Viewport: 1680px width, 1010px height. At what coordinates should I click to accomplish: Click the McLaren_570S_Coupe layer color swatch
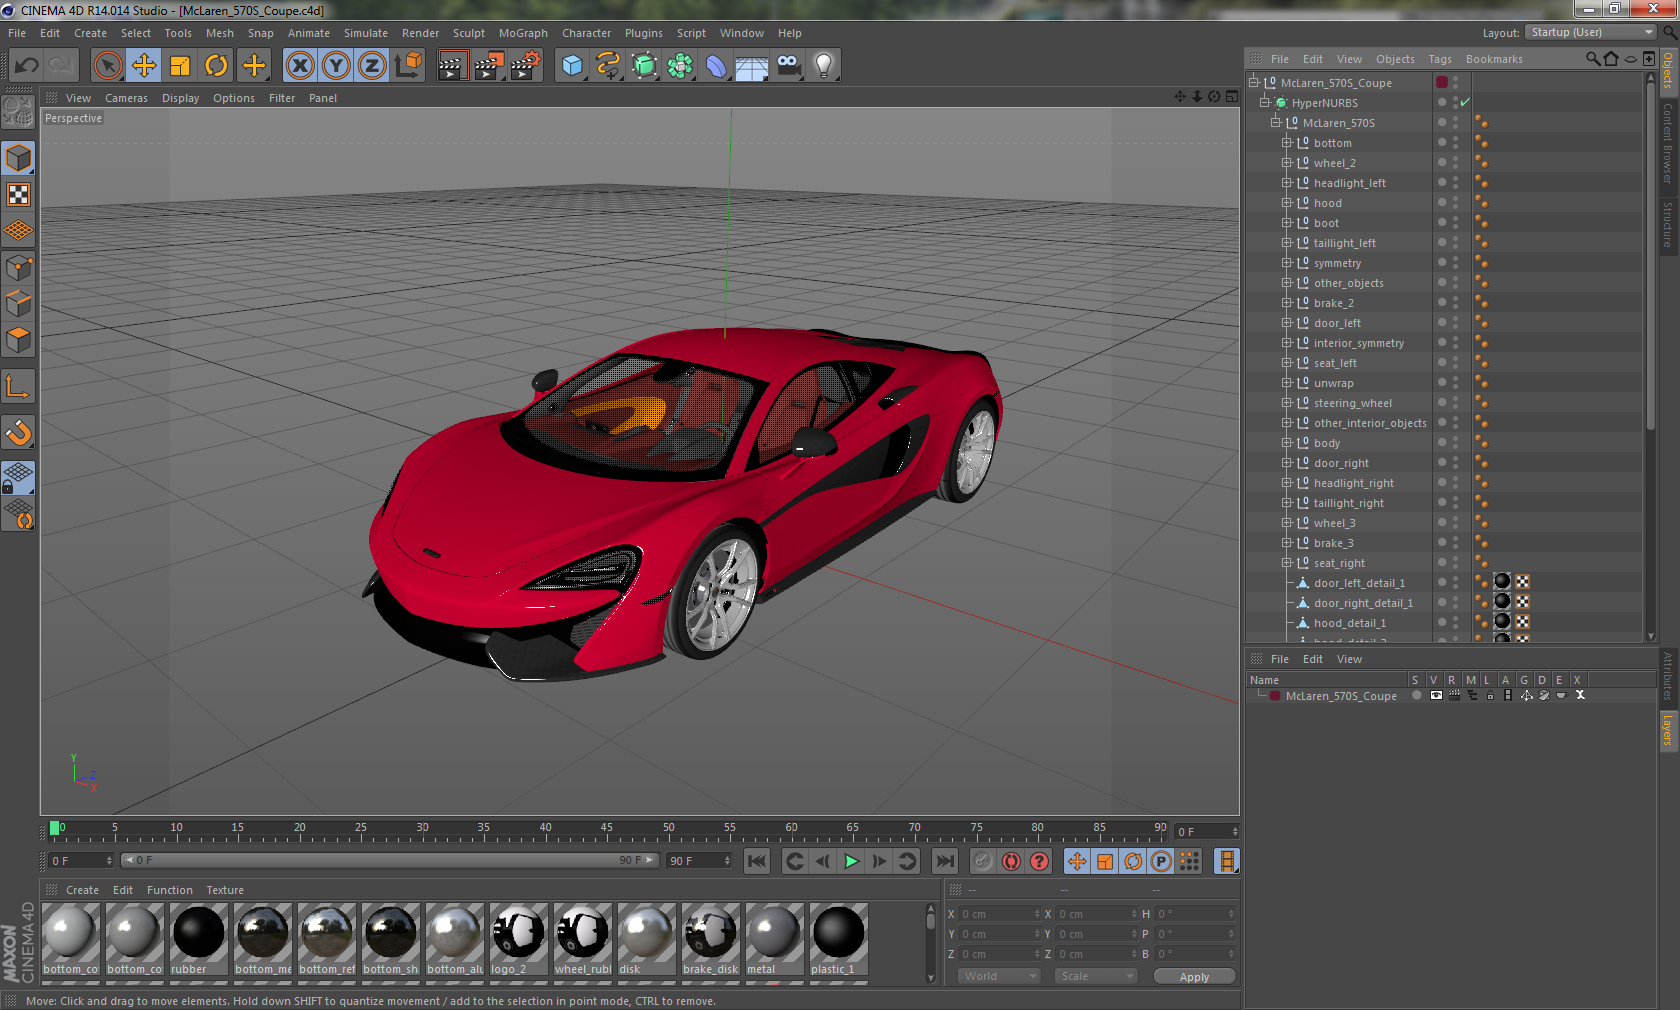point(1275,696)
